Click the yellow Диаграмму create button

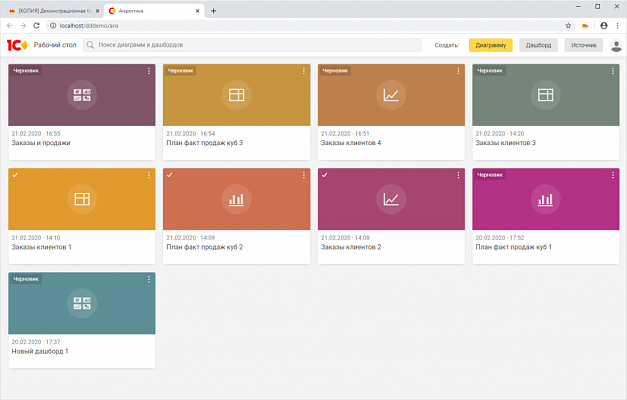point(490,45)
